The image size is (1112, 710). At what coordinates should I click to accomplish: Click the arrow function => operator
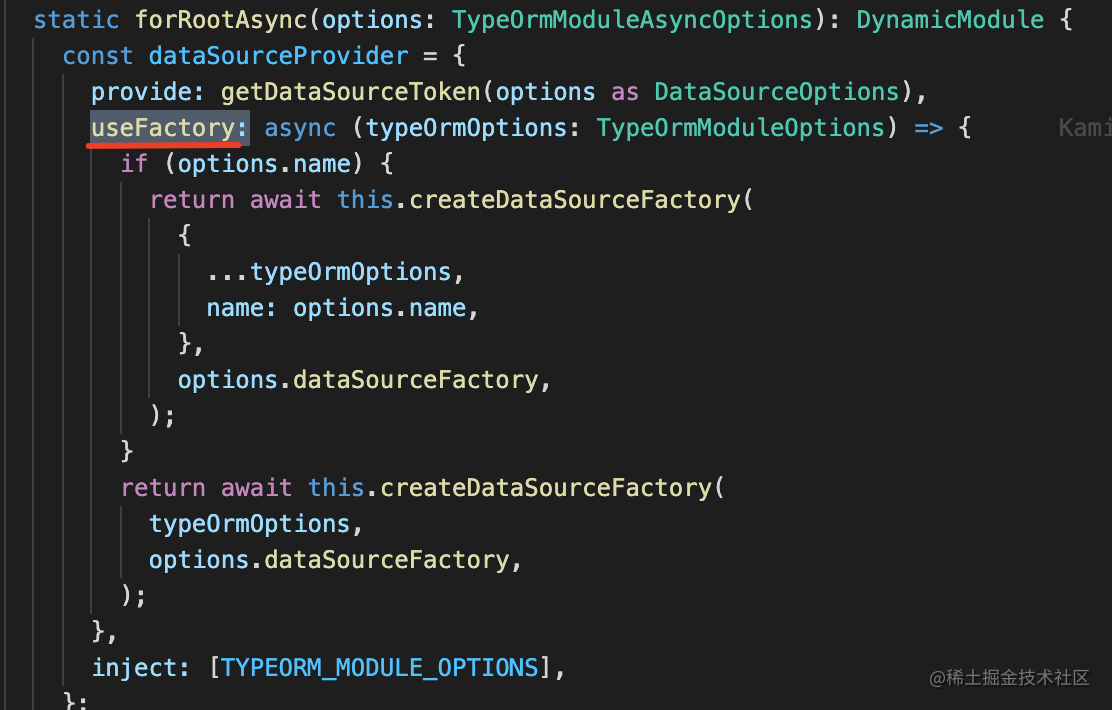(929, 128)
